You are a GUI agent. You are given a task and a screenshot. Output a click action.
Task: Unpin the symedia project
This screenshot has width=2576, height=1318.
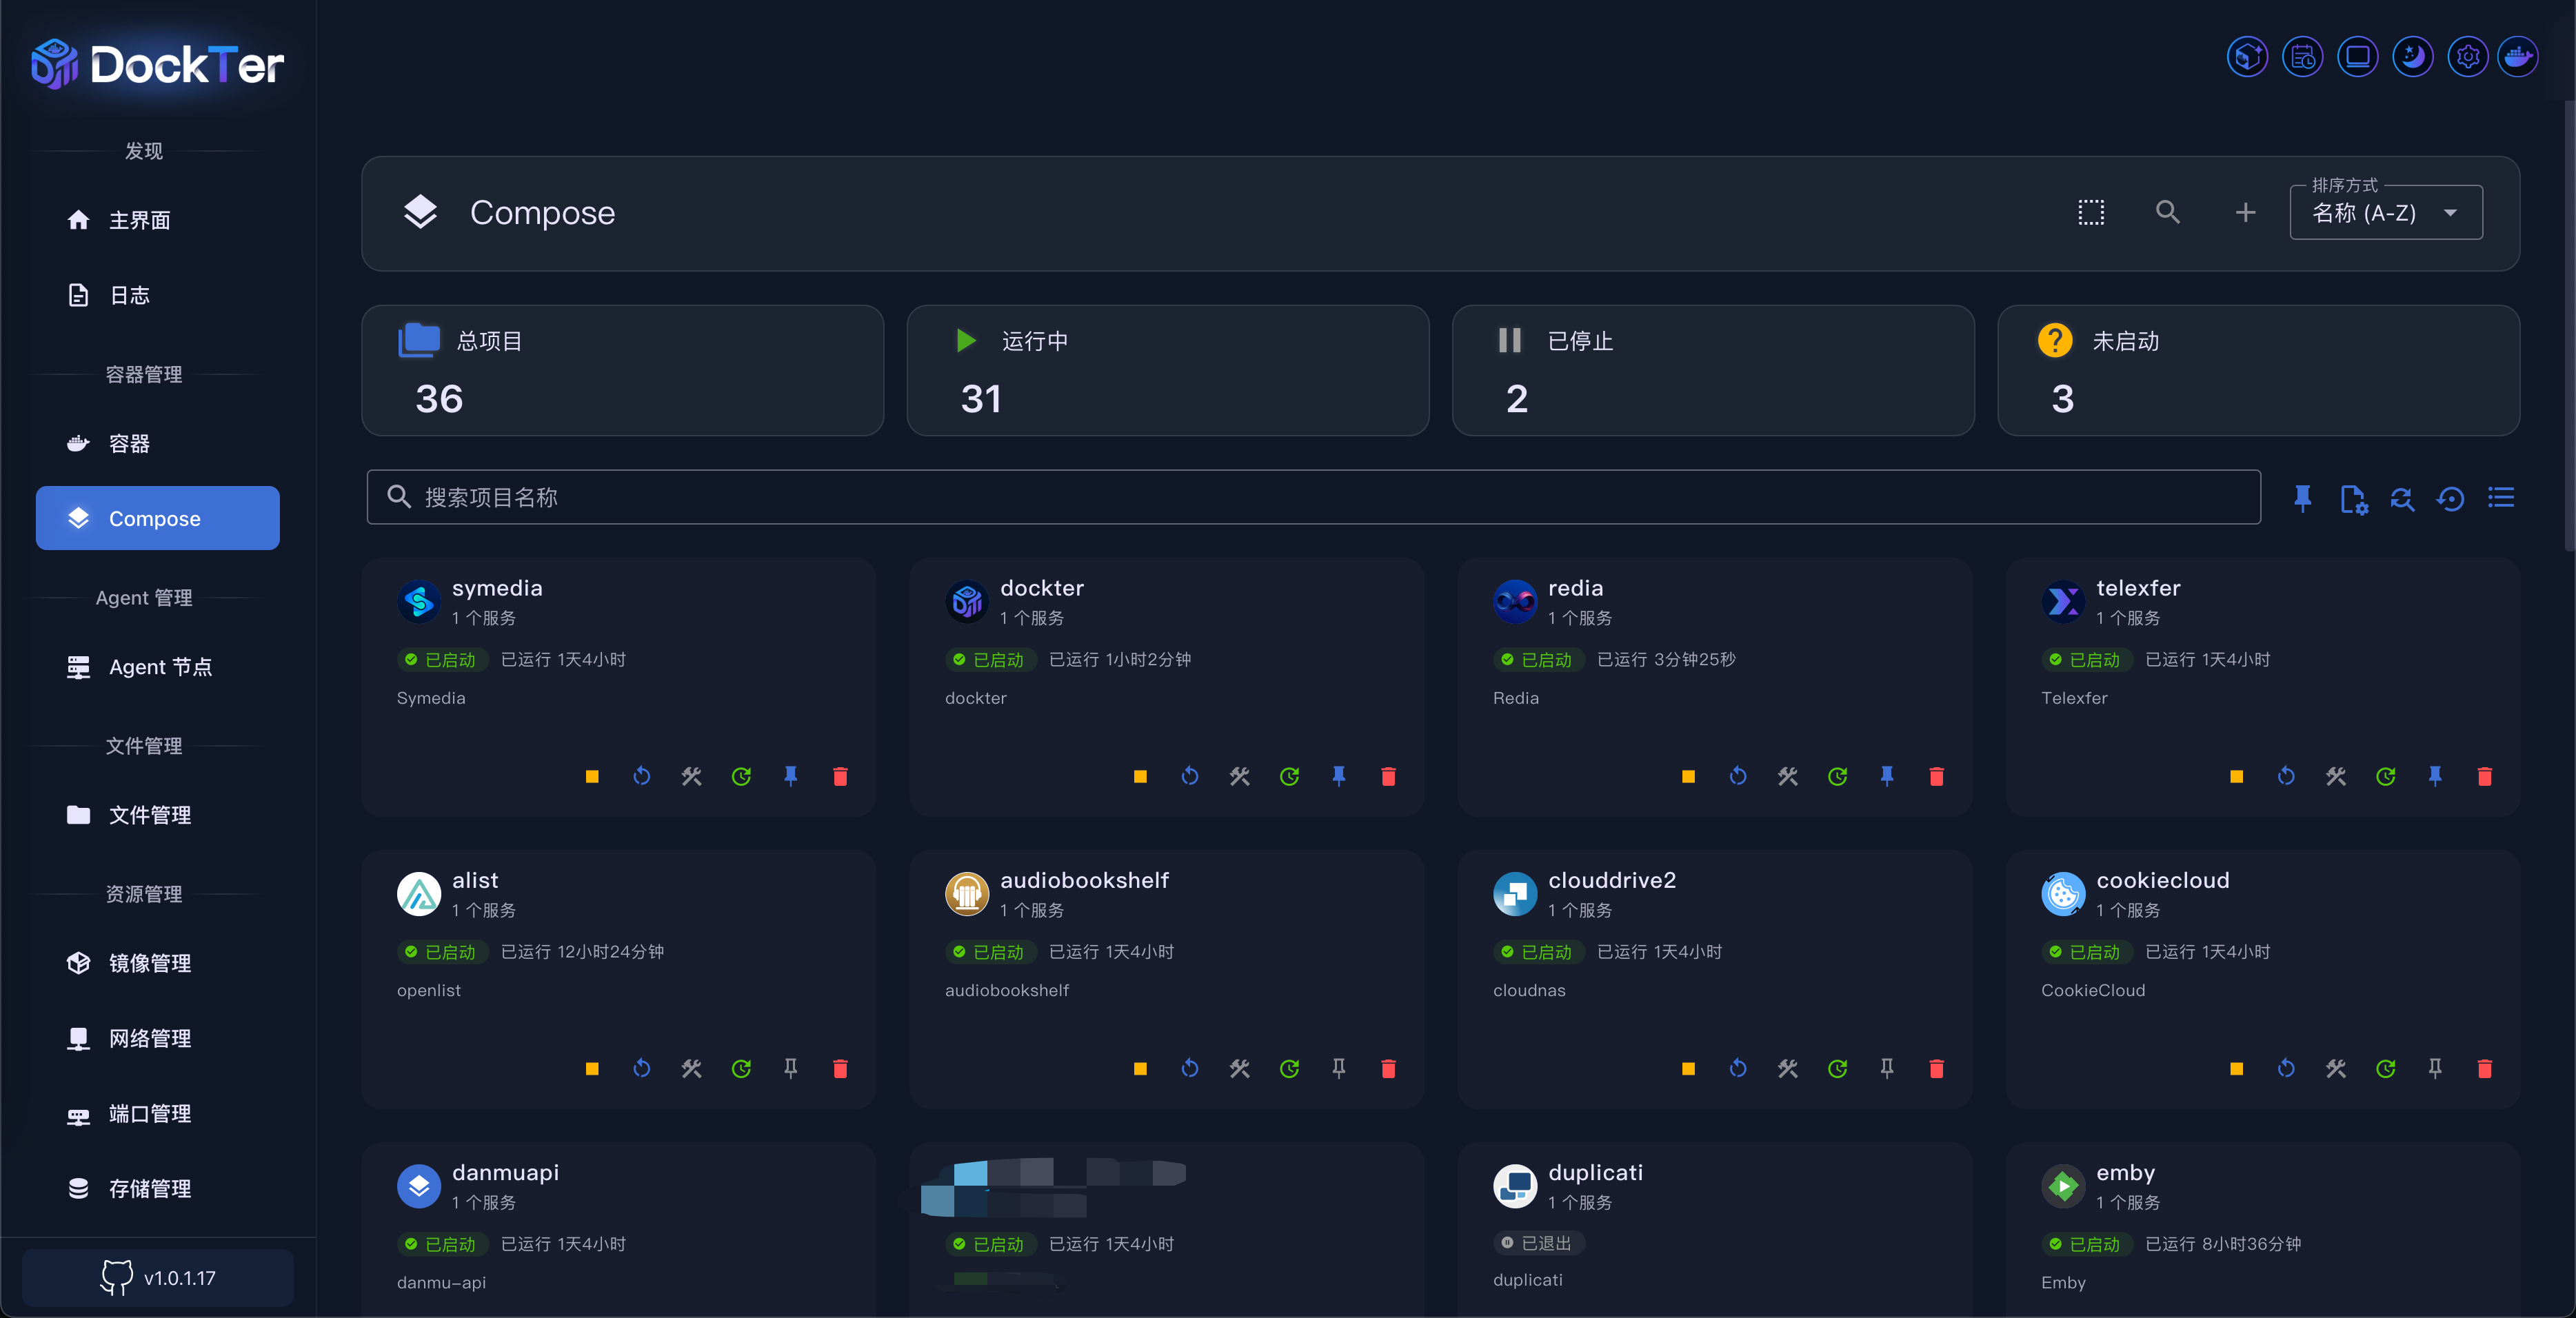pyautogui.click(x=790, y=777)
